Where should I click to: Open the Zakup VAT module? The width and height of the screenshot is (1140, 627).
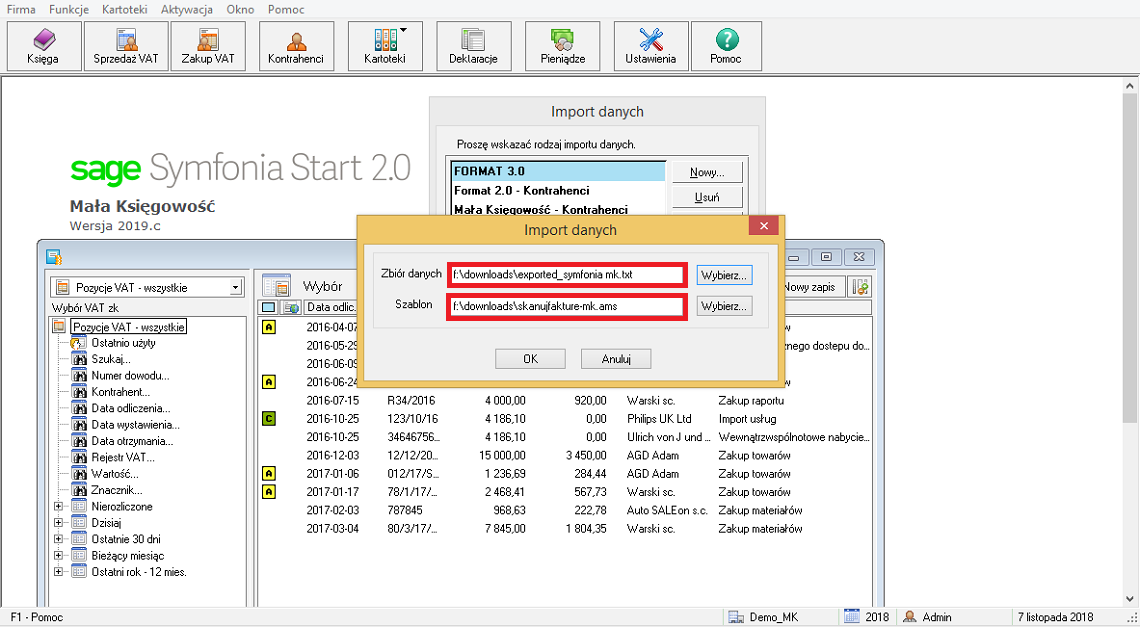click(208, 46)
